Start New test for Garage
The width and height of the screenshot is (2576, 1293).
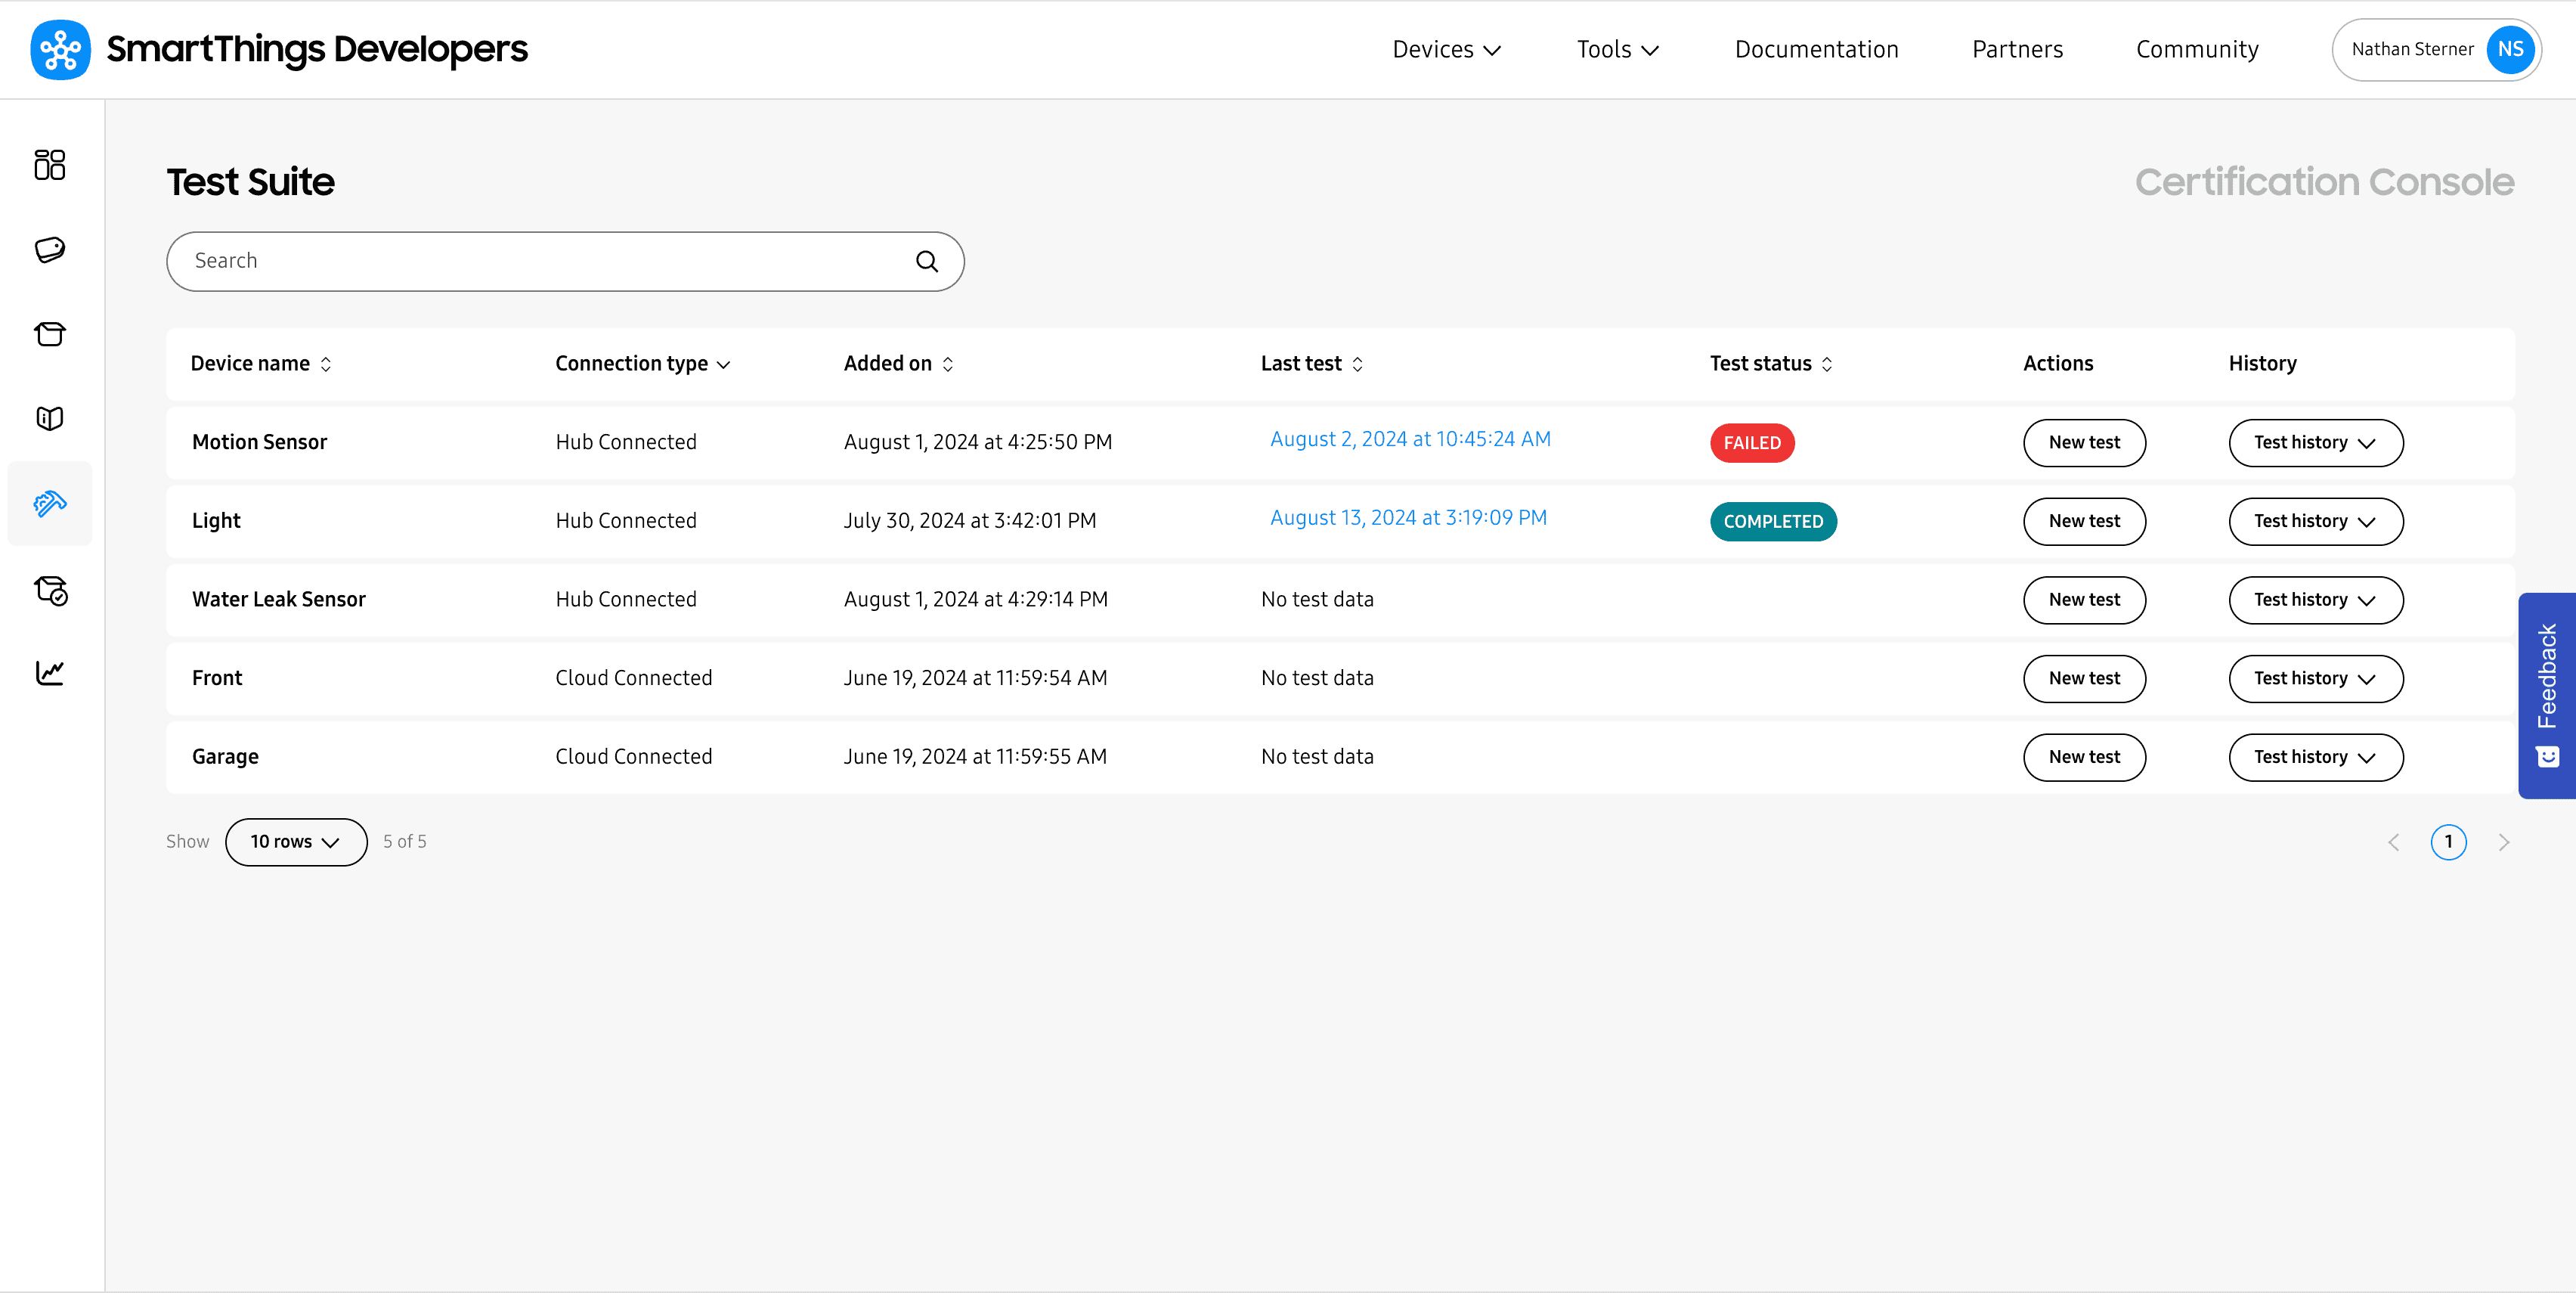coord(2084,757)
